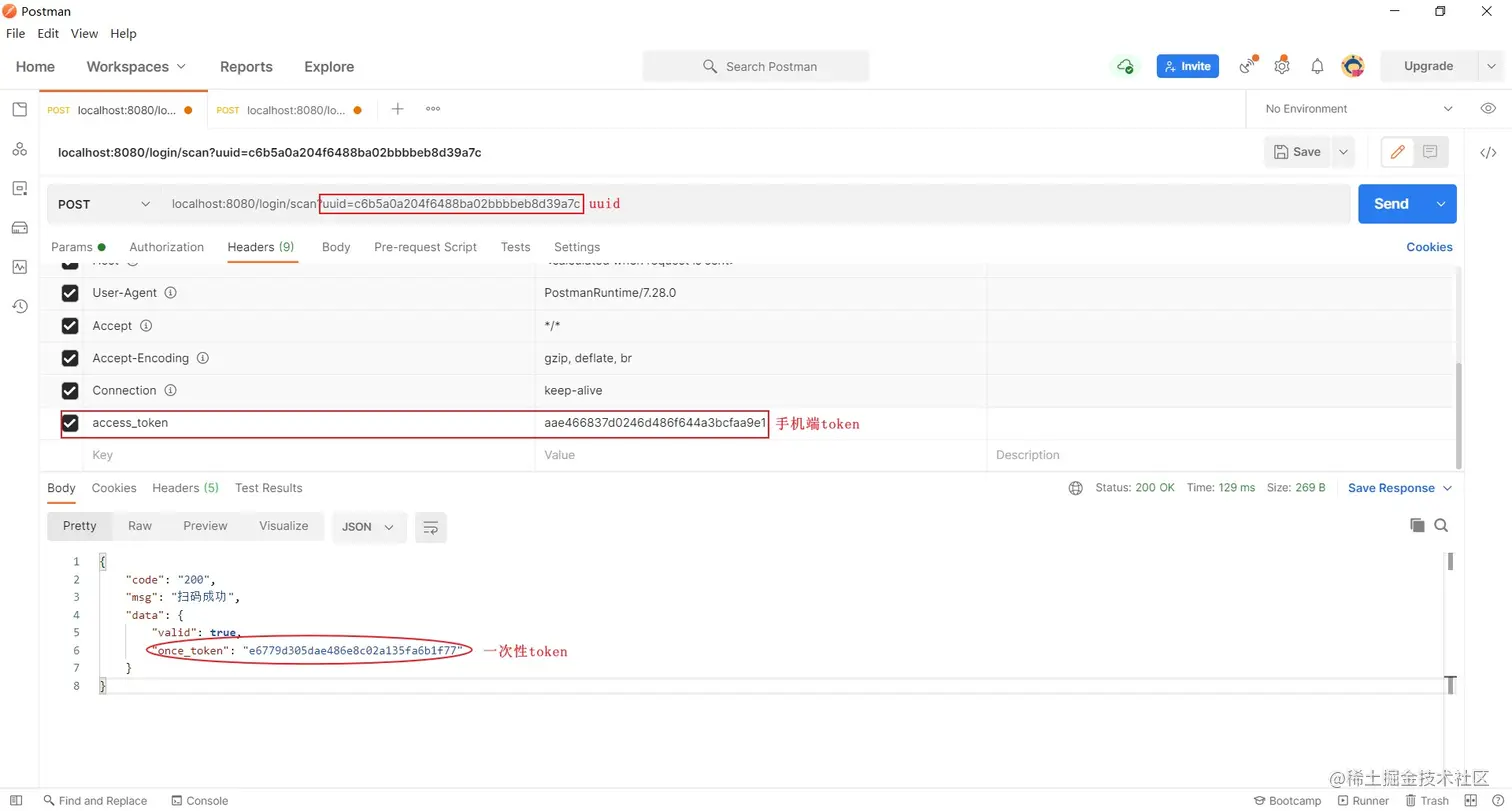Switch to the Params tab

click(x=78, y=247)
